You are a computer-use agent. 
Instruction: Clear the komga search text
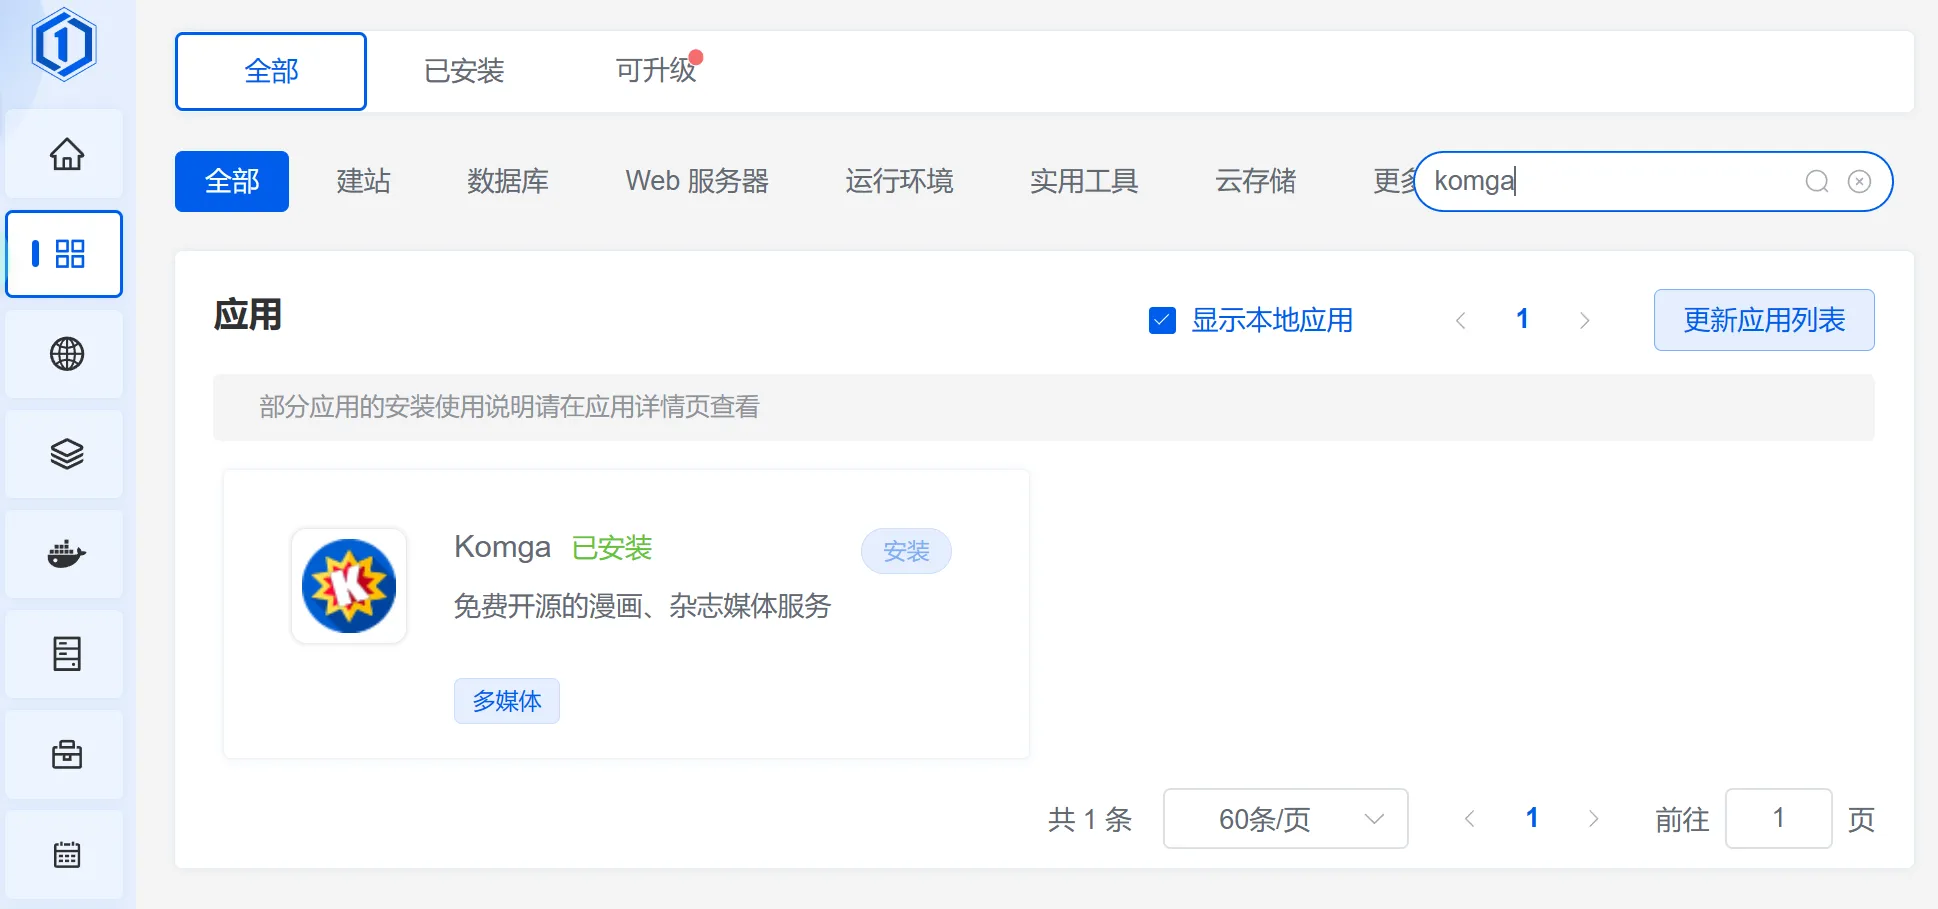1859,181
